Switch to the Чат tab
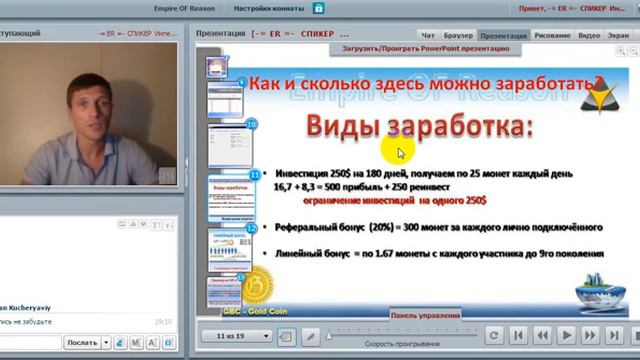This screenshot has width=640, height=360. 427,36
